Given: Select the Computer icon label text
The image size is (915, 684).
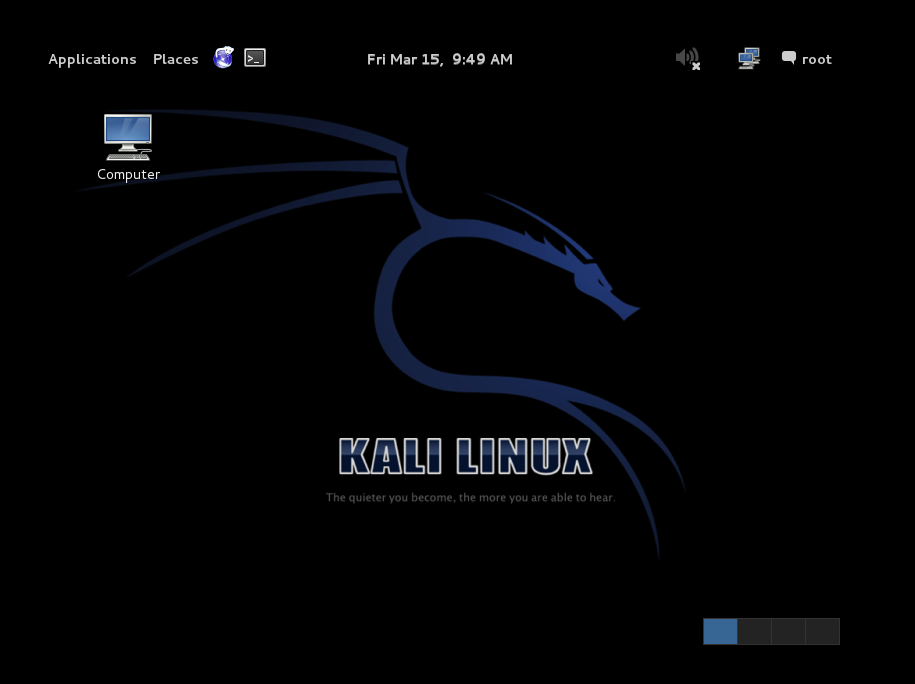Looking at the screenshot, I should [128, 175].
